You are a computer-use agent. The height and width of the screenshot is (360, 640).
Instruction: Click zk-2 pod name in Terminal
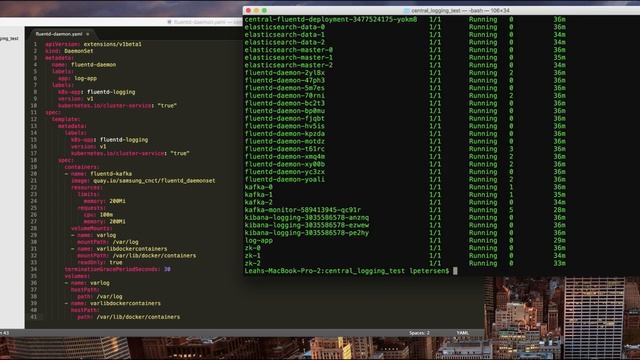pyautogui.click(x=252, y=263)
